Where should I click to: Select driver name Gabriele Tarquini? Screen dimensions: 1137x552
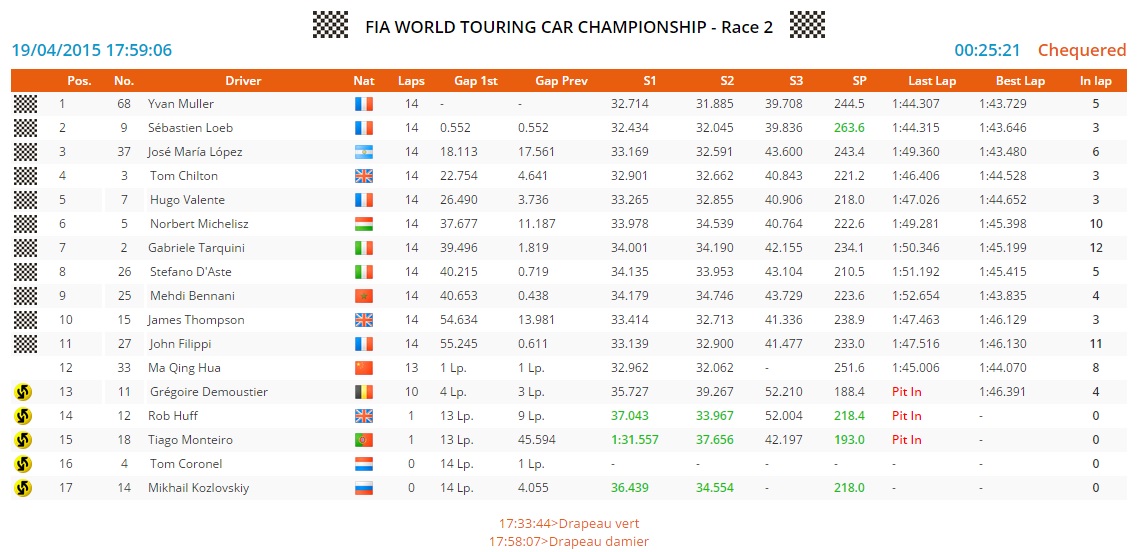point(196,248)
